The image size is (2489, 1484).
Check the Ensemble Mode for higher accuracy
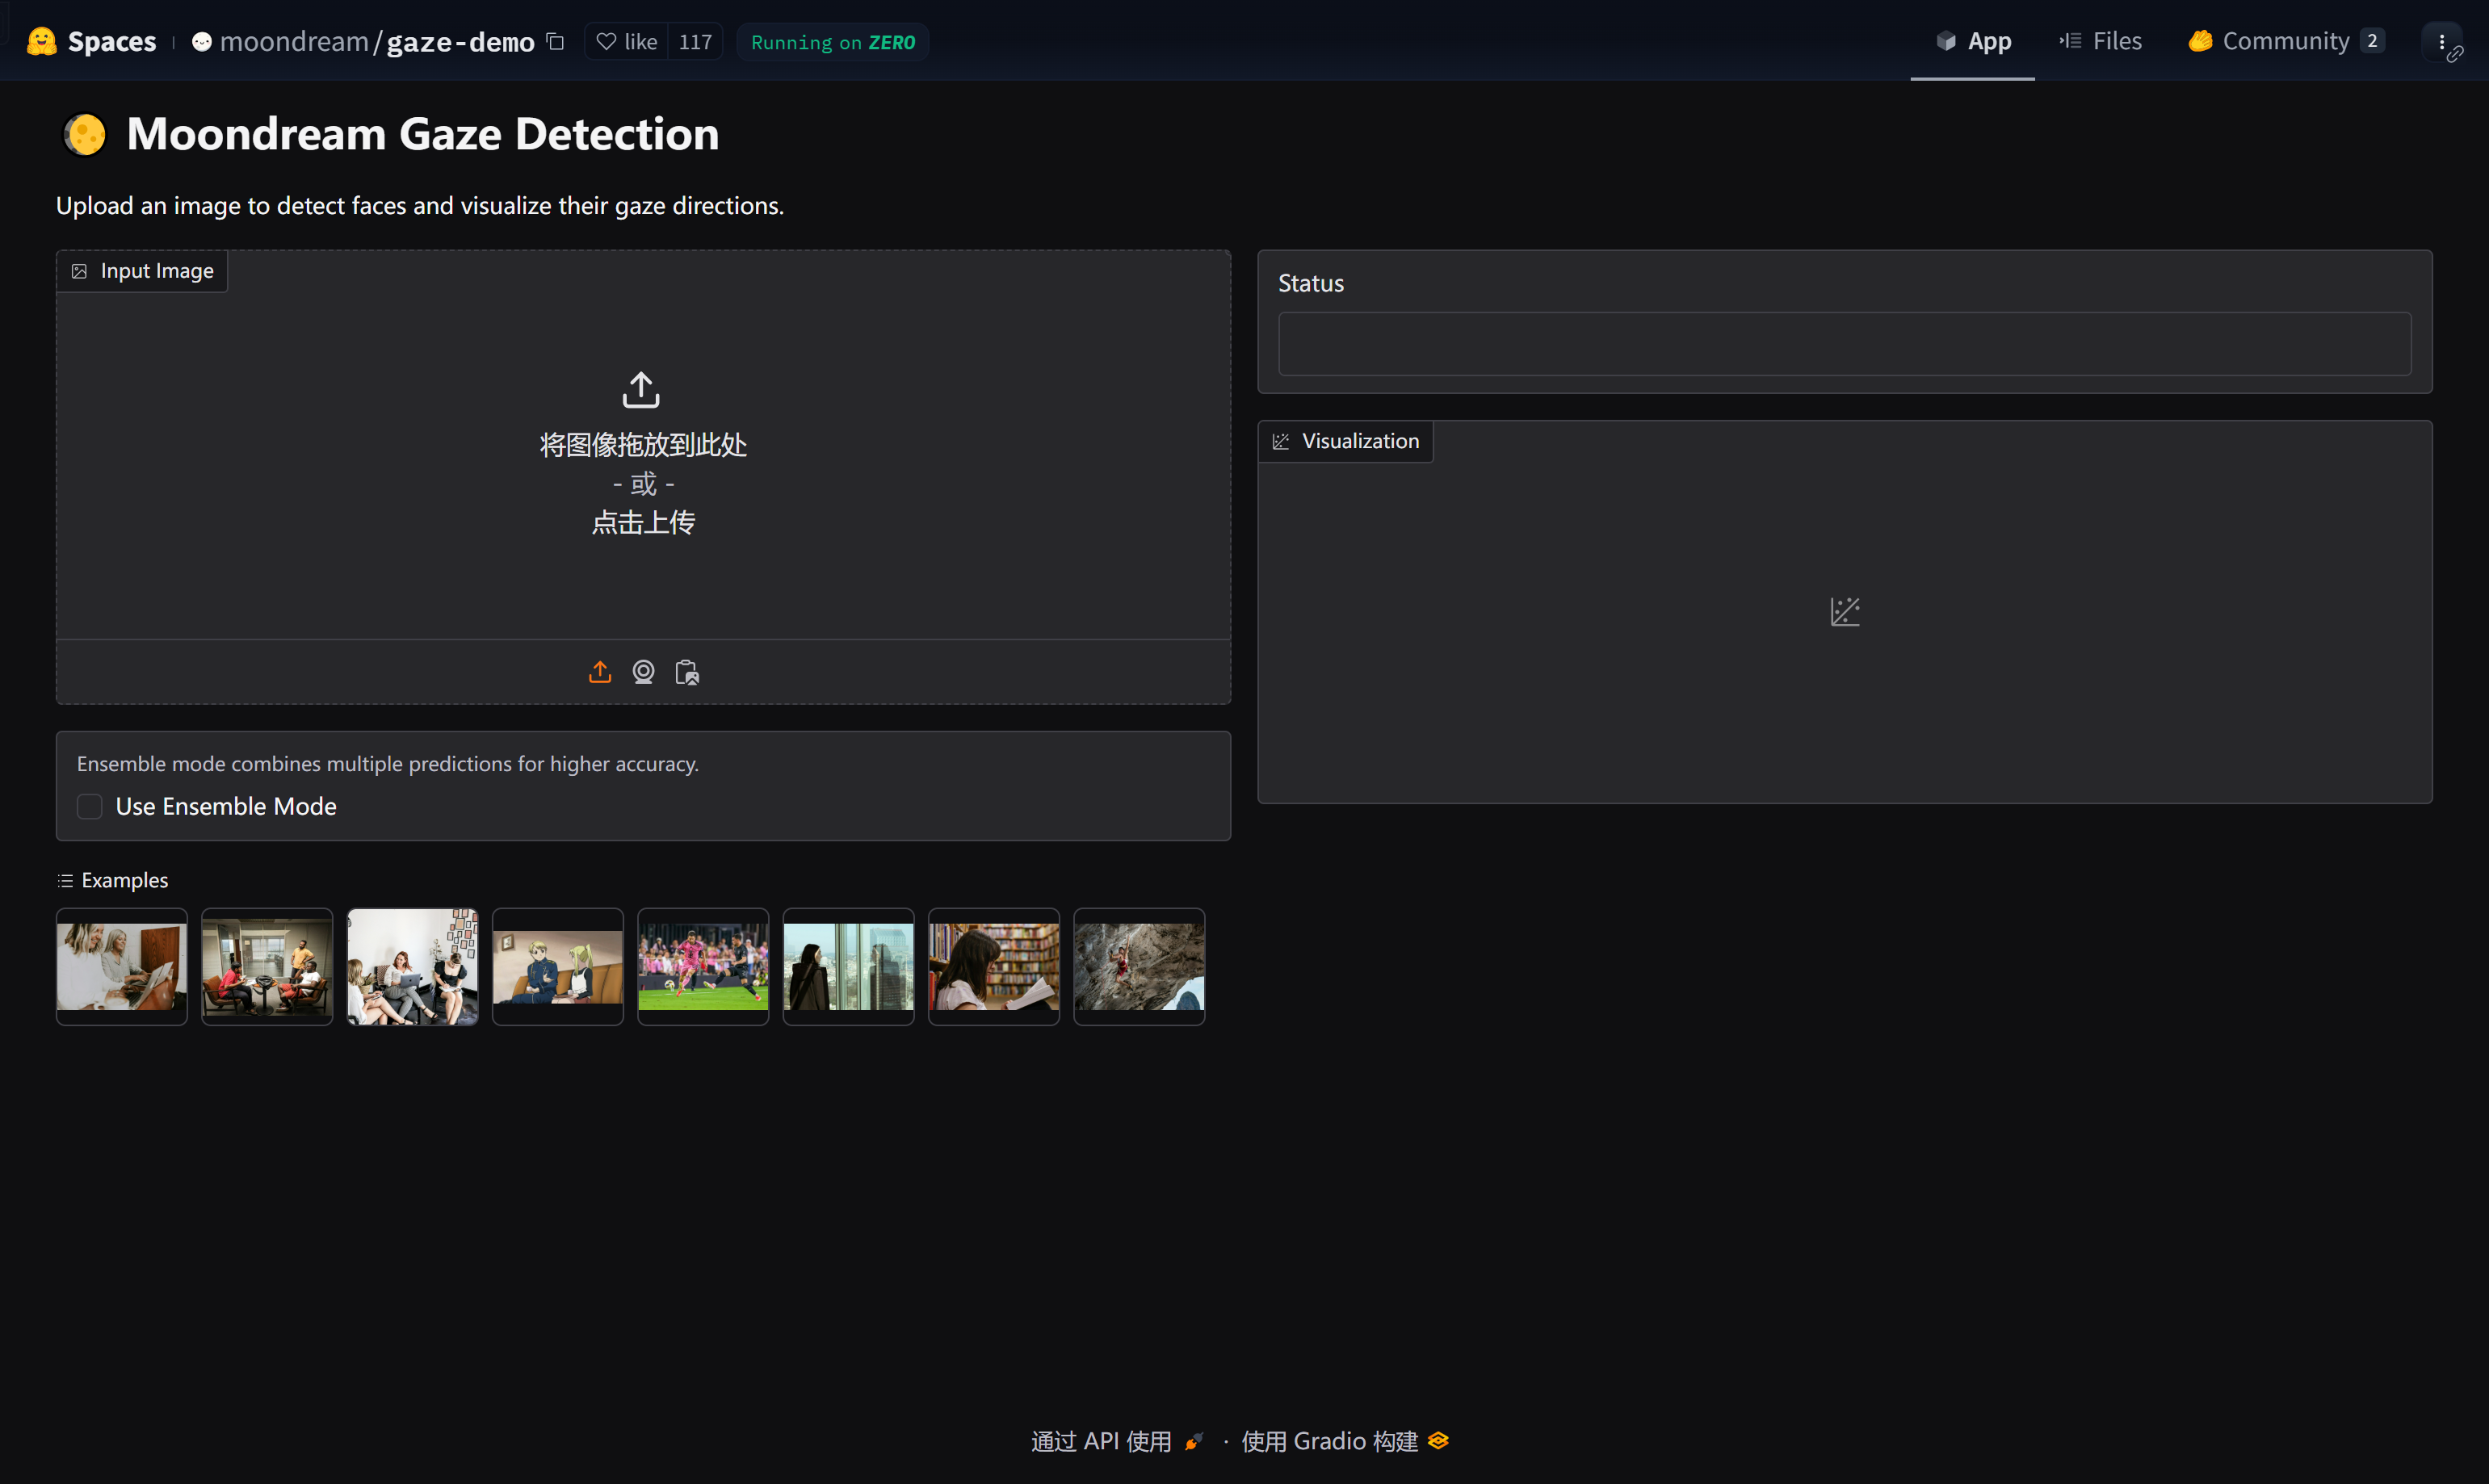click(90, 806)
